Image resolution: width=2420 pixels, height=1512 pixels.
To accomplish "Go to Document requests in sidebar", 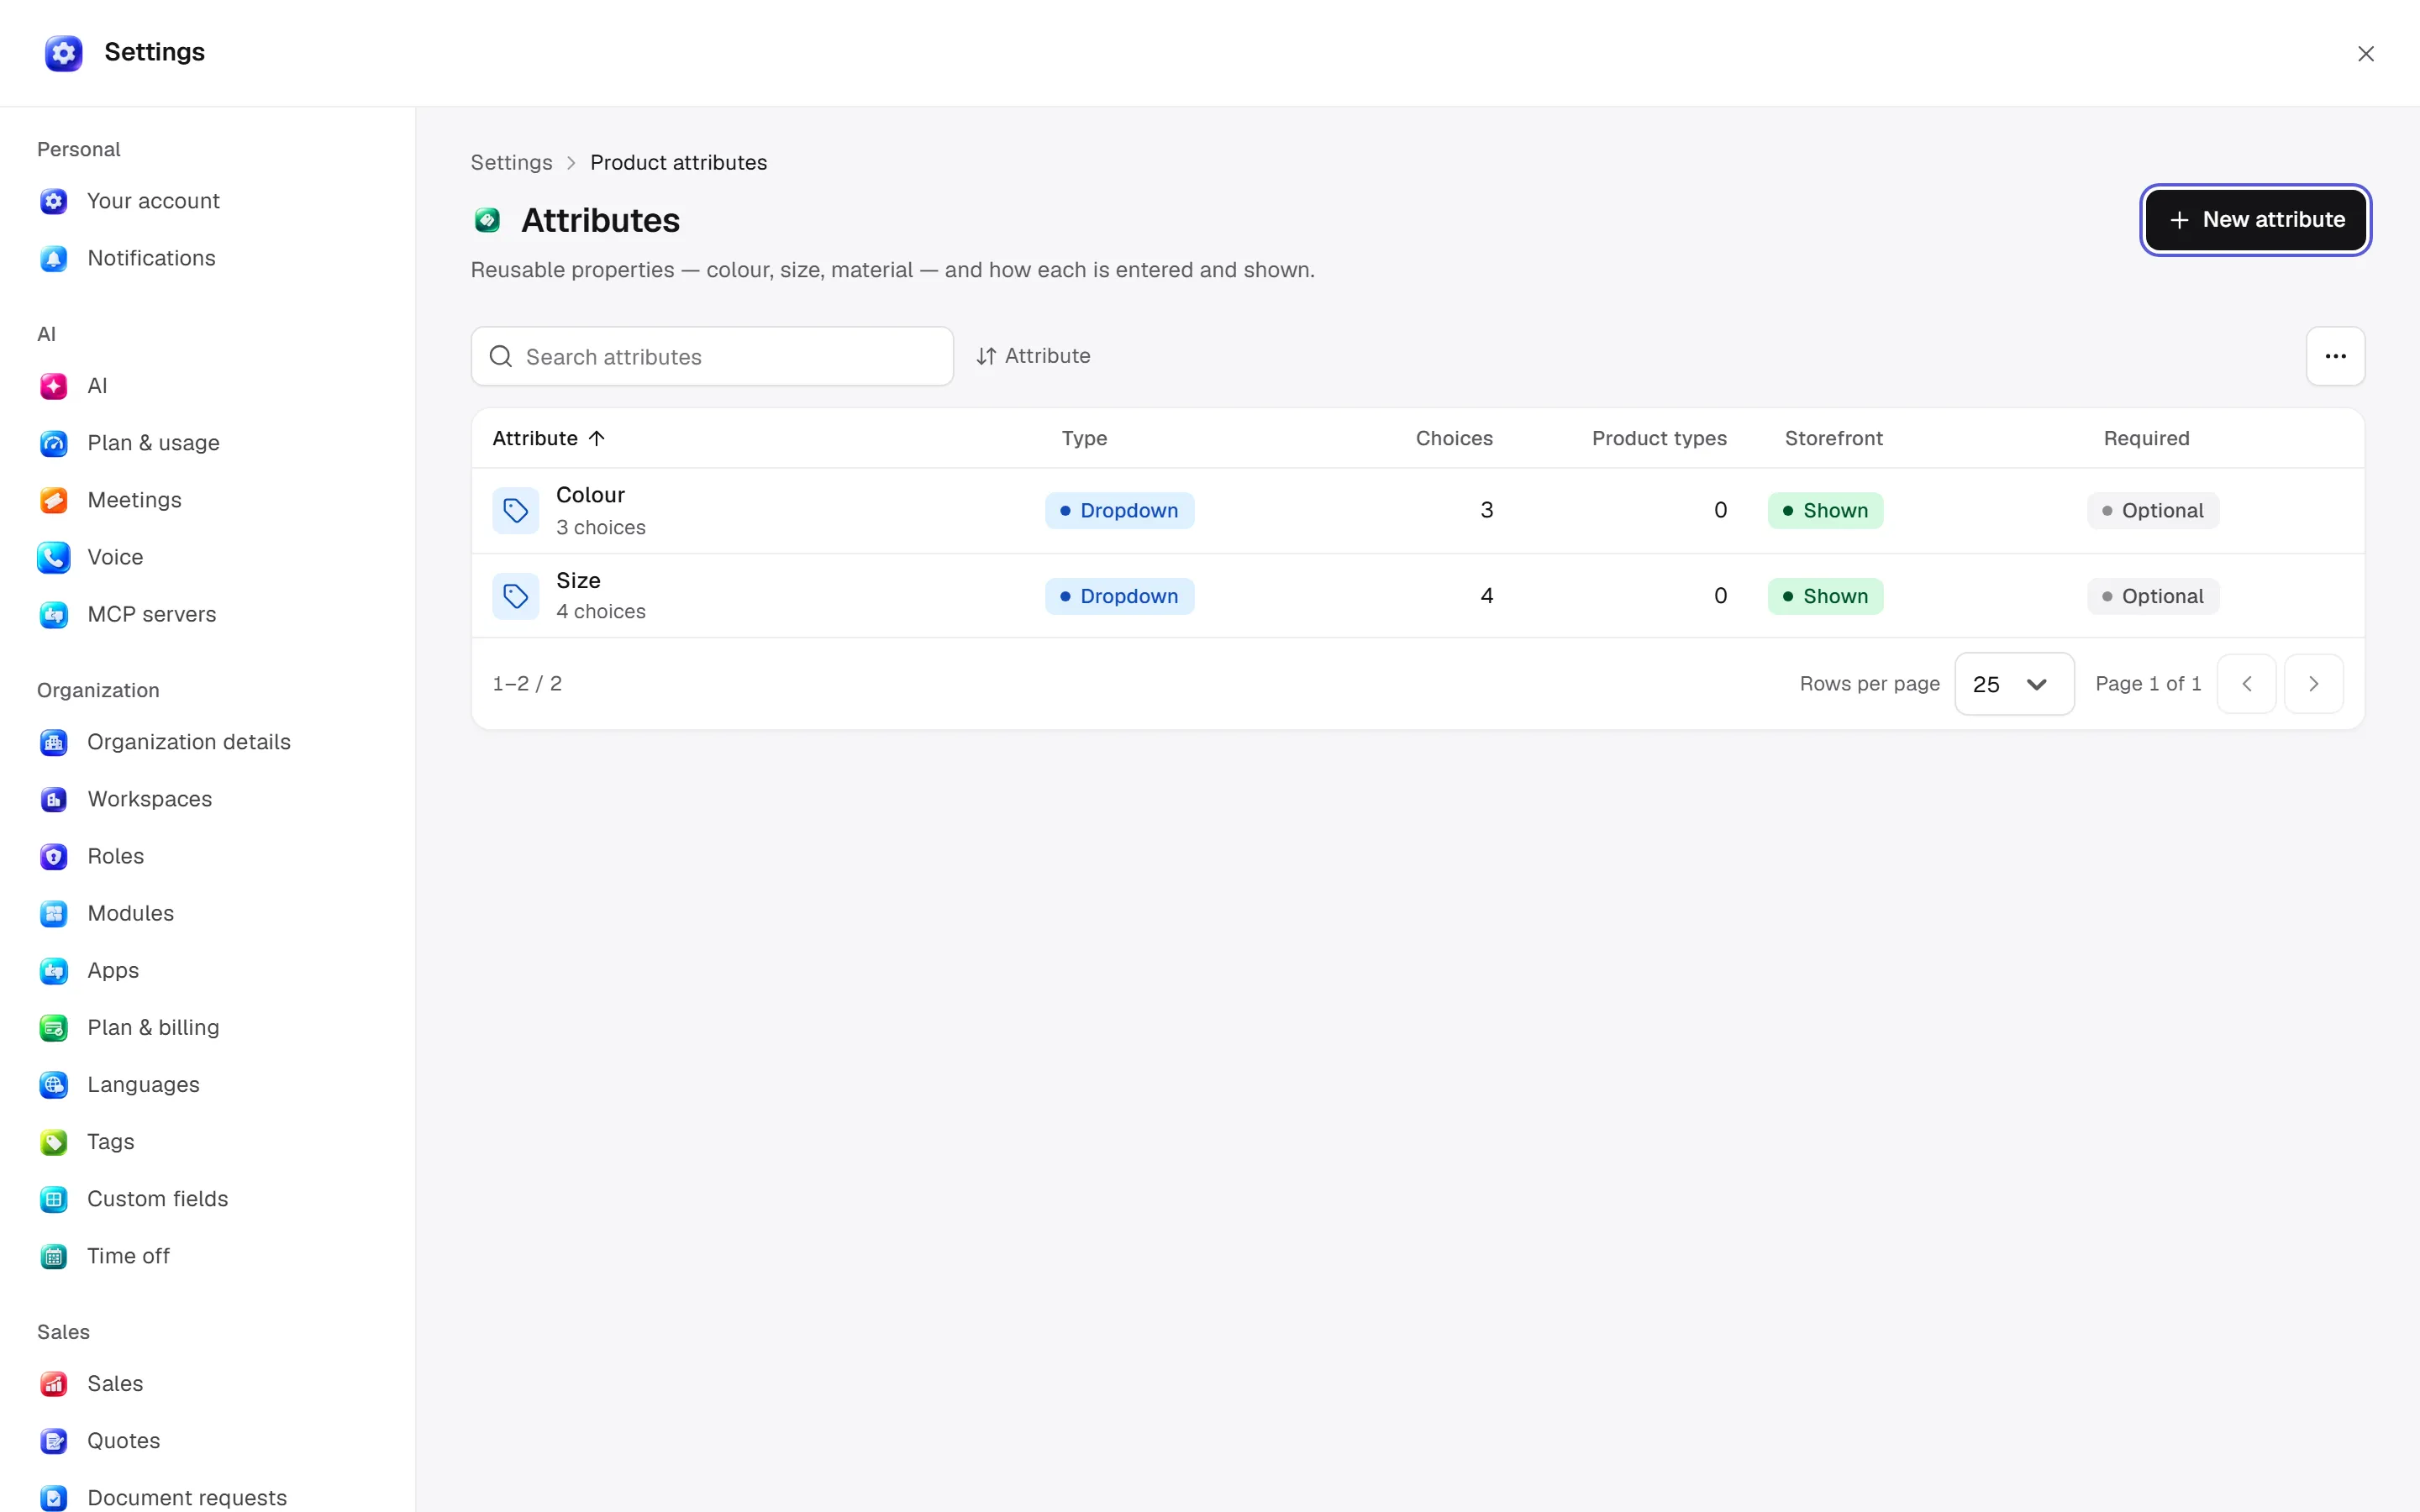I will (x=186, y=1497).
